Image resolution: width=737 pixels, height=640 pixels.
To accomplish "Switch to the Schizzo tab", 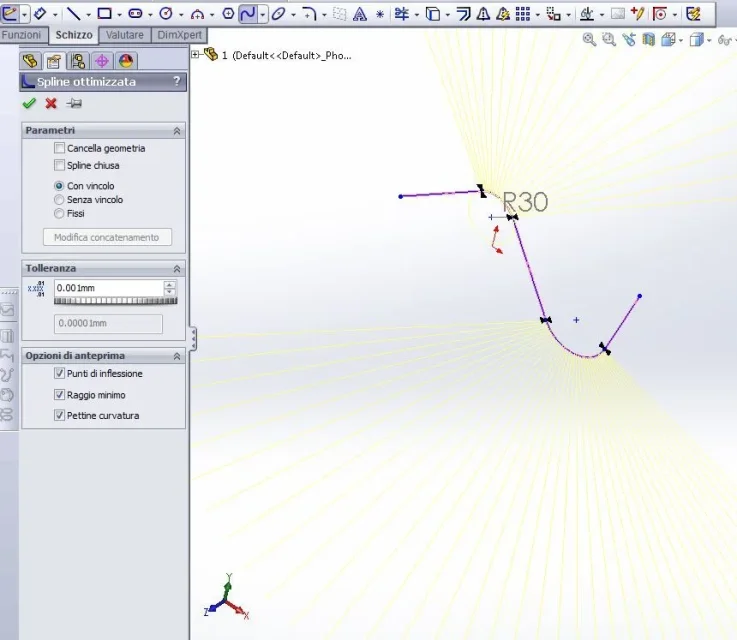I will 74,35.
